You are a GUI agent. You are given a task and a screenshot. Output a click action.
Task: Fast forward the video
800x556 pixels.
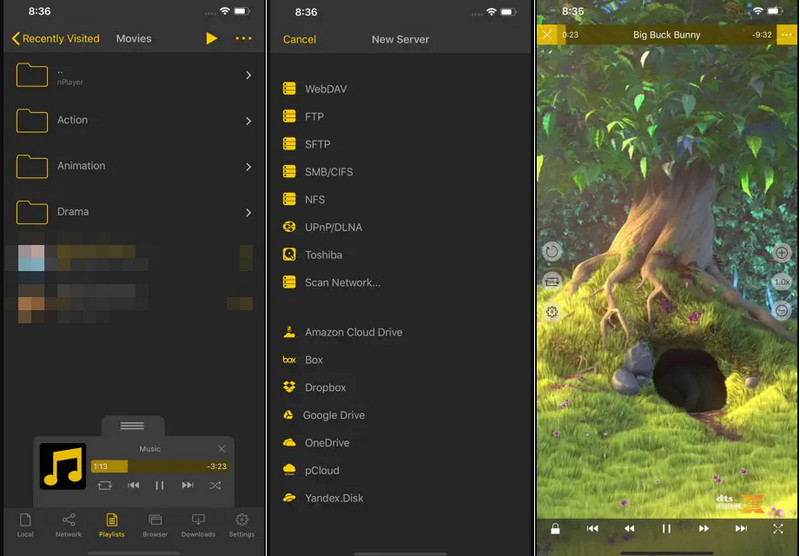tap(704, 528)
